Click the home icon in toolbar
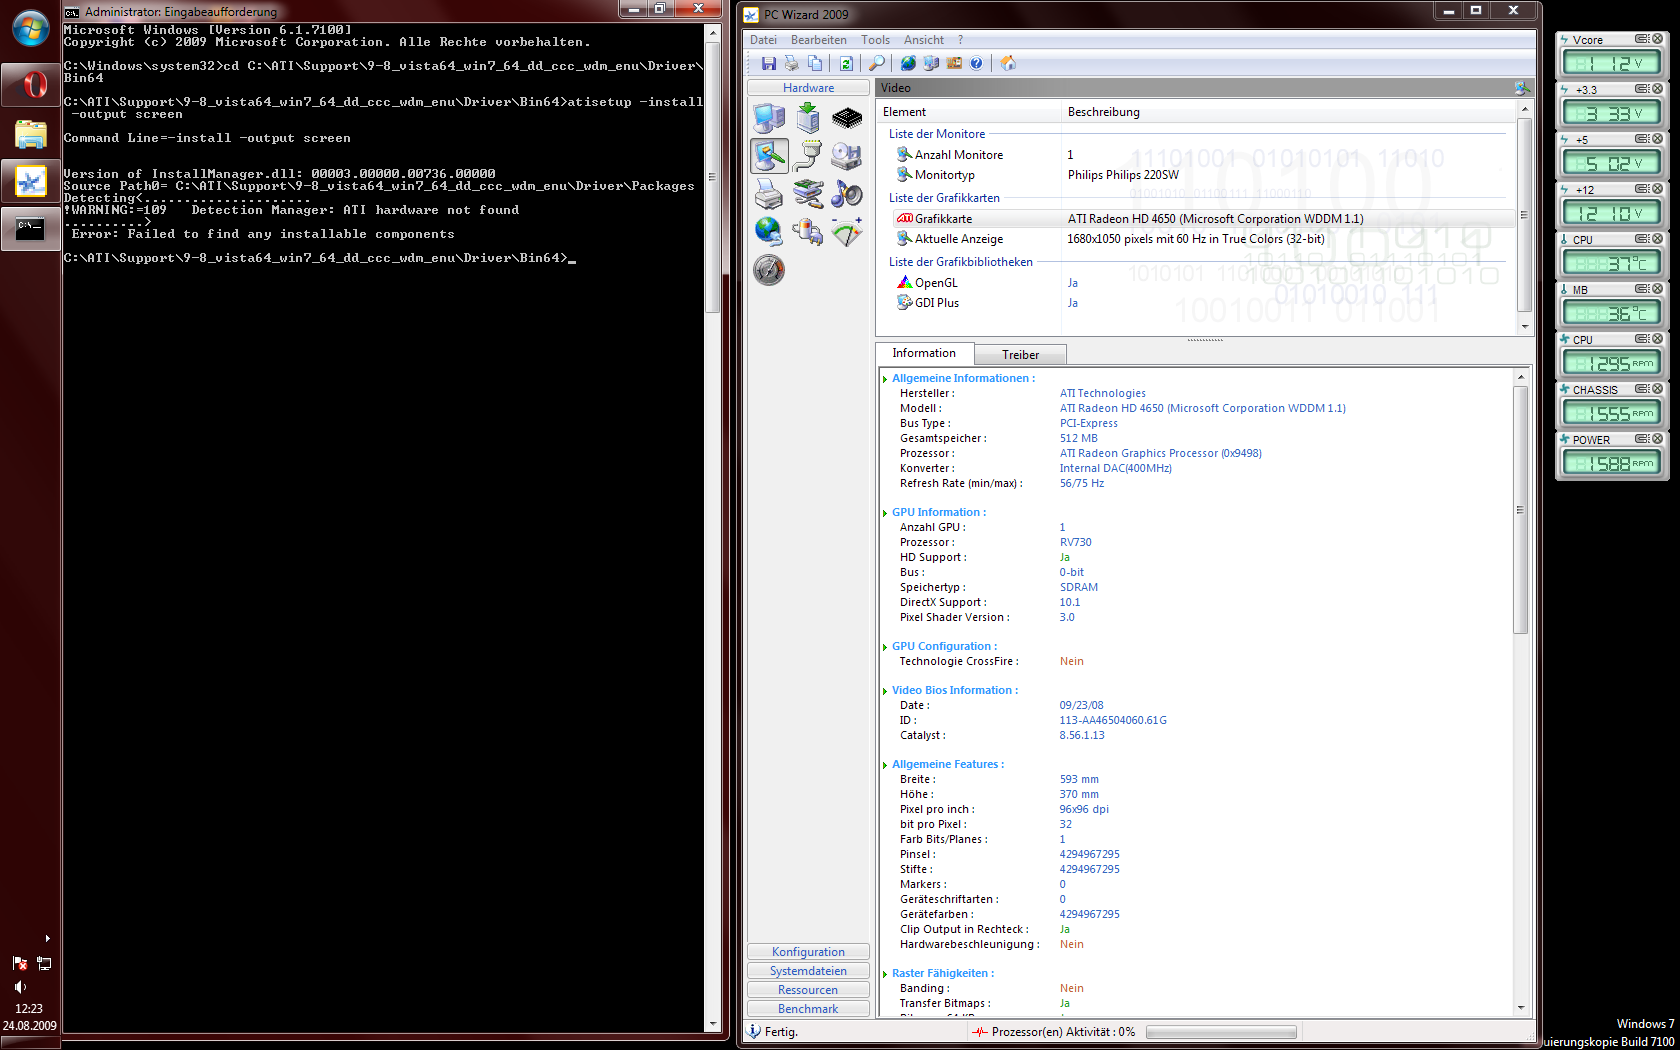The height and width of the screenshot is (1050, 1680). [x=1008, y=63]
